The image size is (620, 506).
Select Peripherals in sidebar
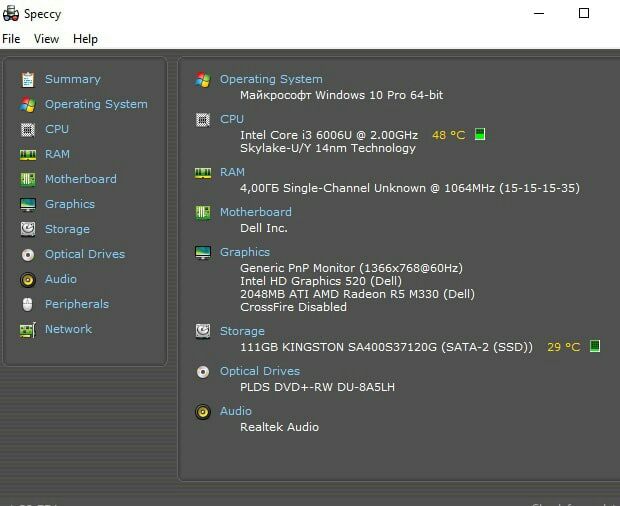[x=77, y=304]
